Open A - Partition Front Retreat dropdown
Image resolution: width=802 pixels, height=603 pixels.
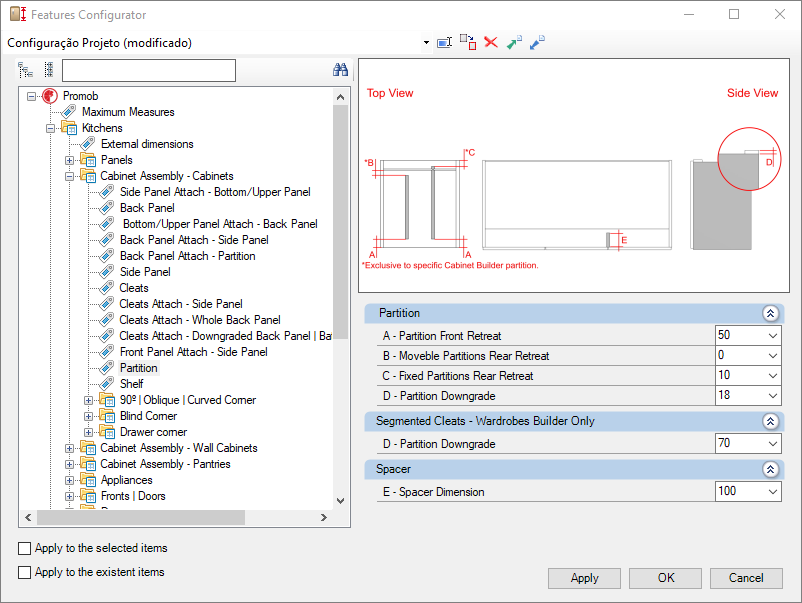tap(772, 336)
